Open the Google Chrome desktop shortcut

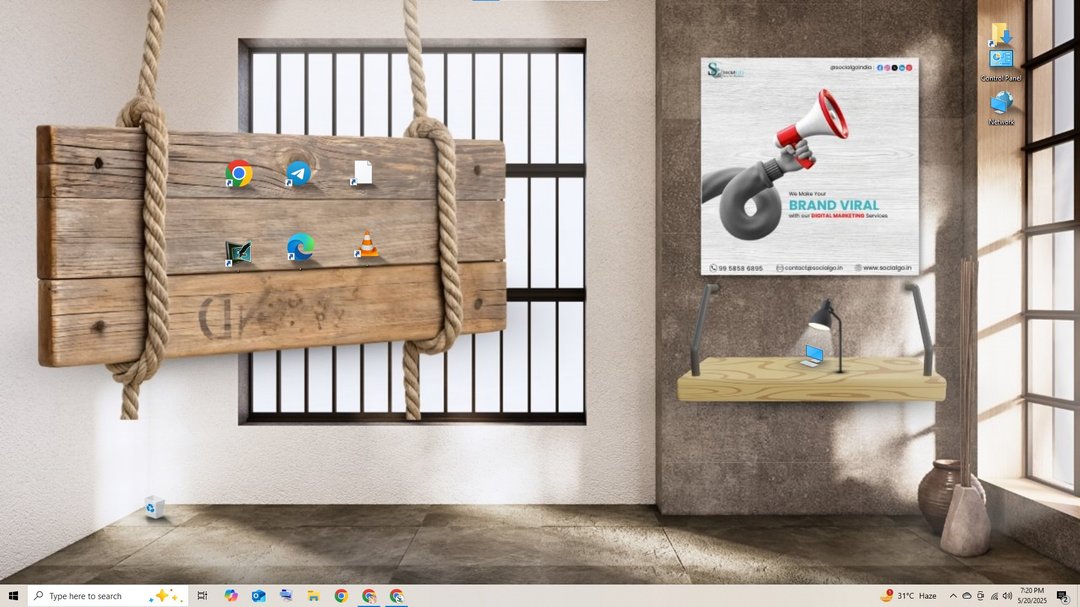coord(238,174)
